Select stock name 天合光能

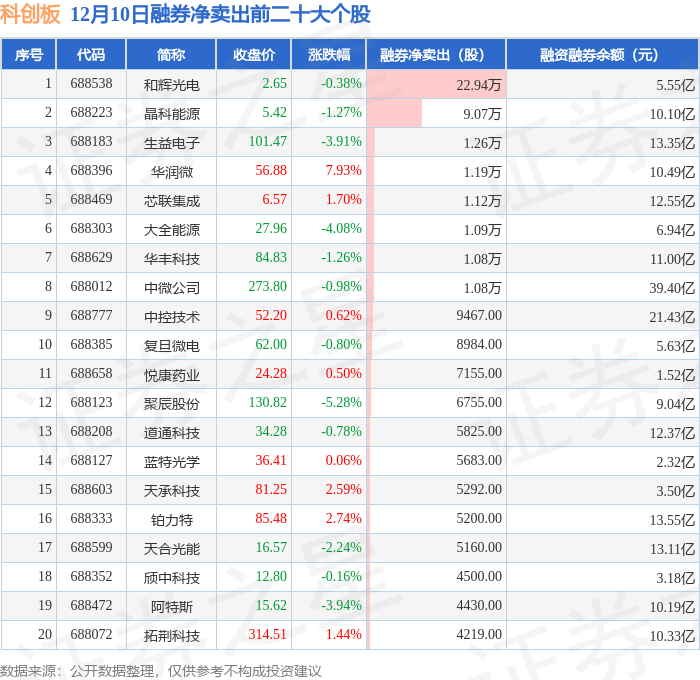pyautogui.click(x=171, y=549)
